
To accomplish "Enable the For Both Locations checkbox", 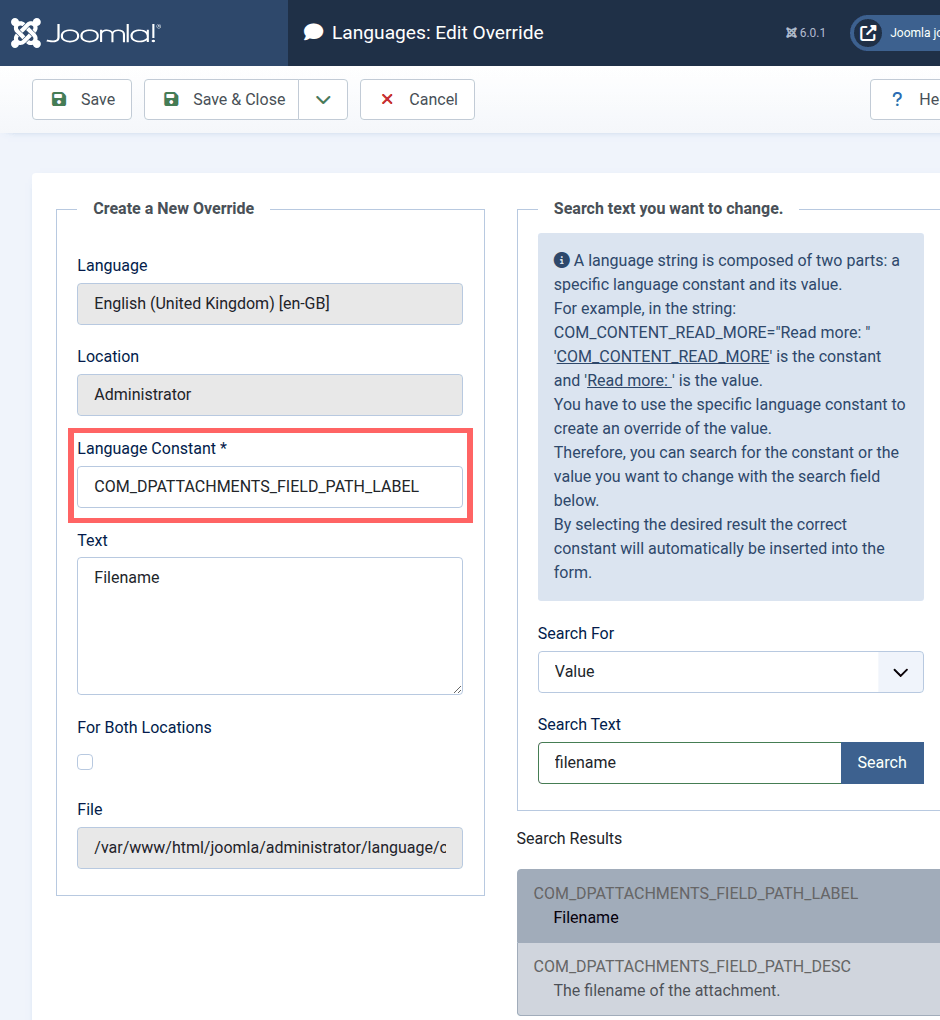I will click(x=85, y=762).
